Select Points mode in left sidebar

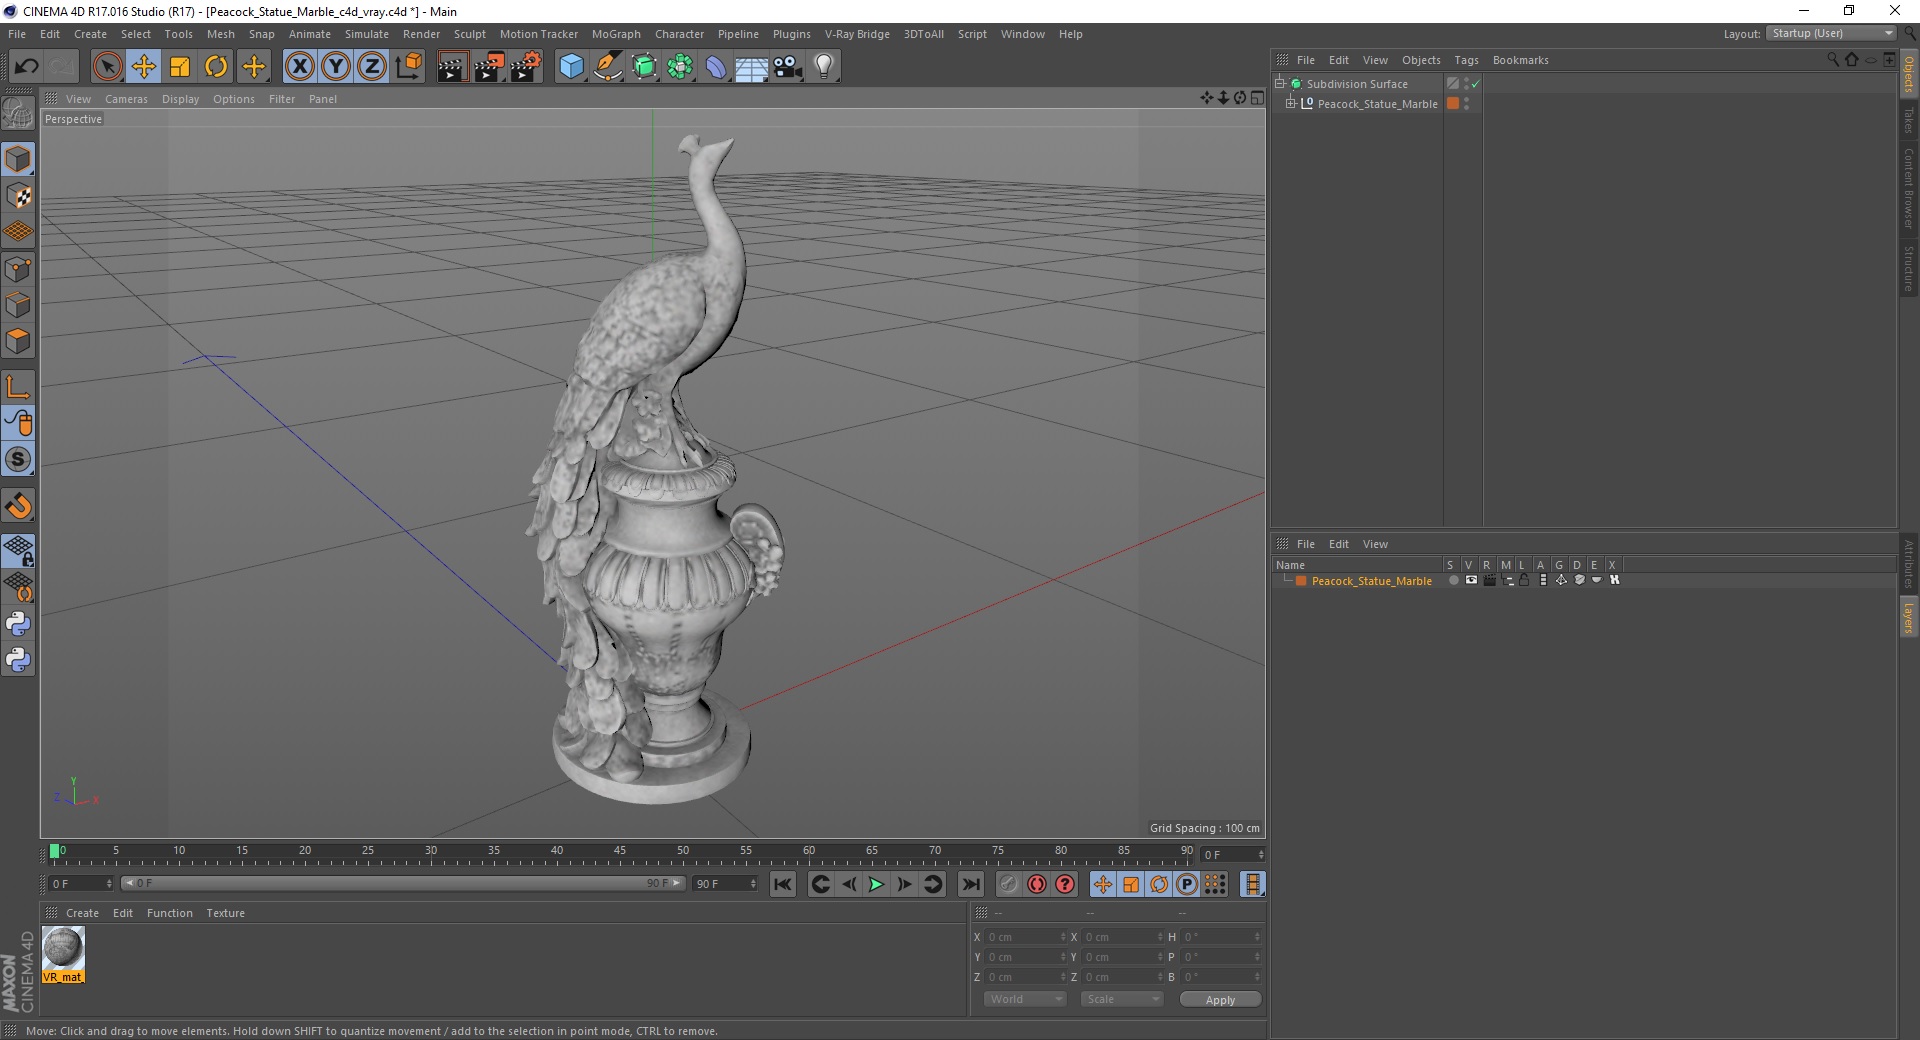click(18, 269)
